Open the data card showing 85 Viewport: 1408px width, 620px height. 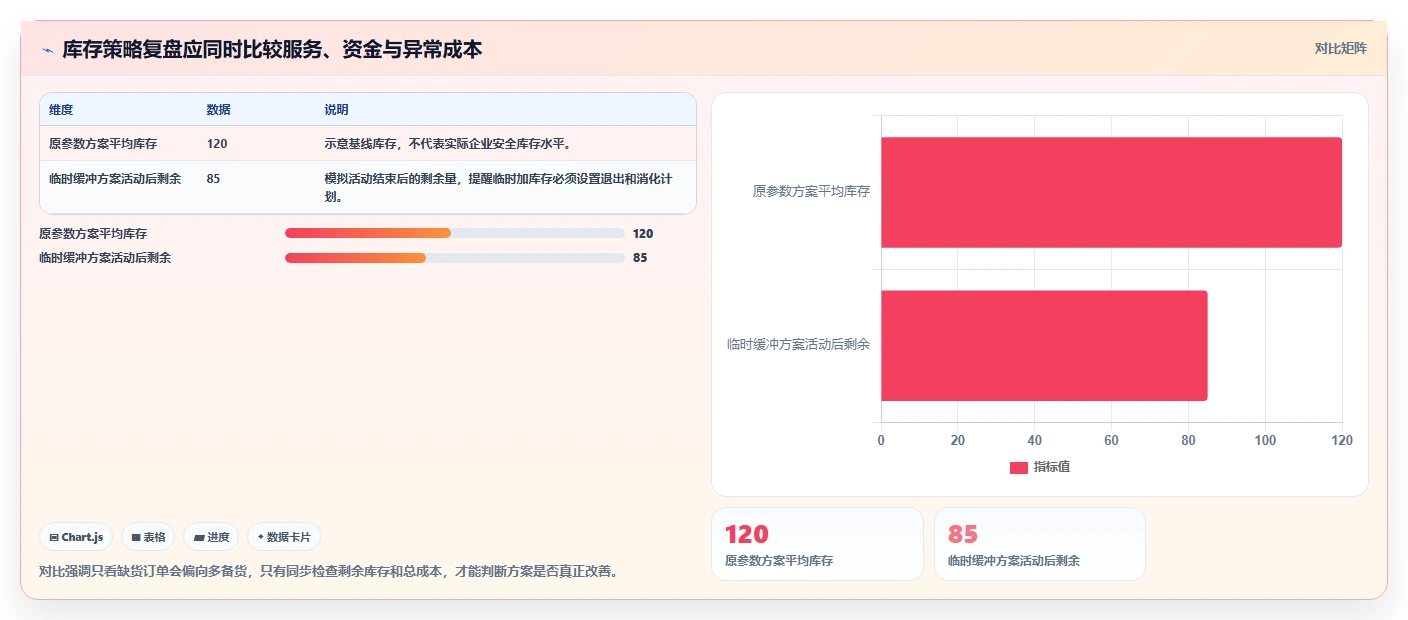[x=1040, y=544]
